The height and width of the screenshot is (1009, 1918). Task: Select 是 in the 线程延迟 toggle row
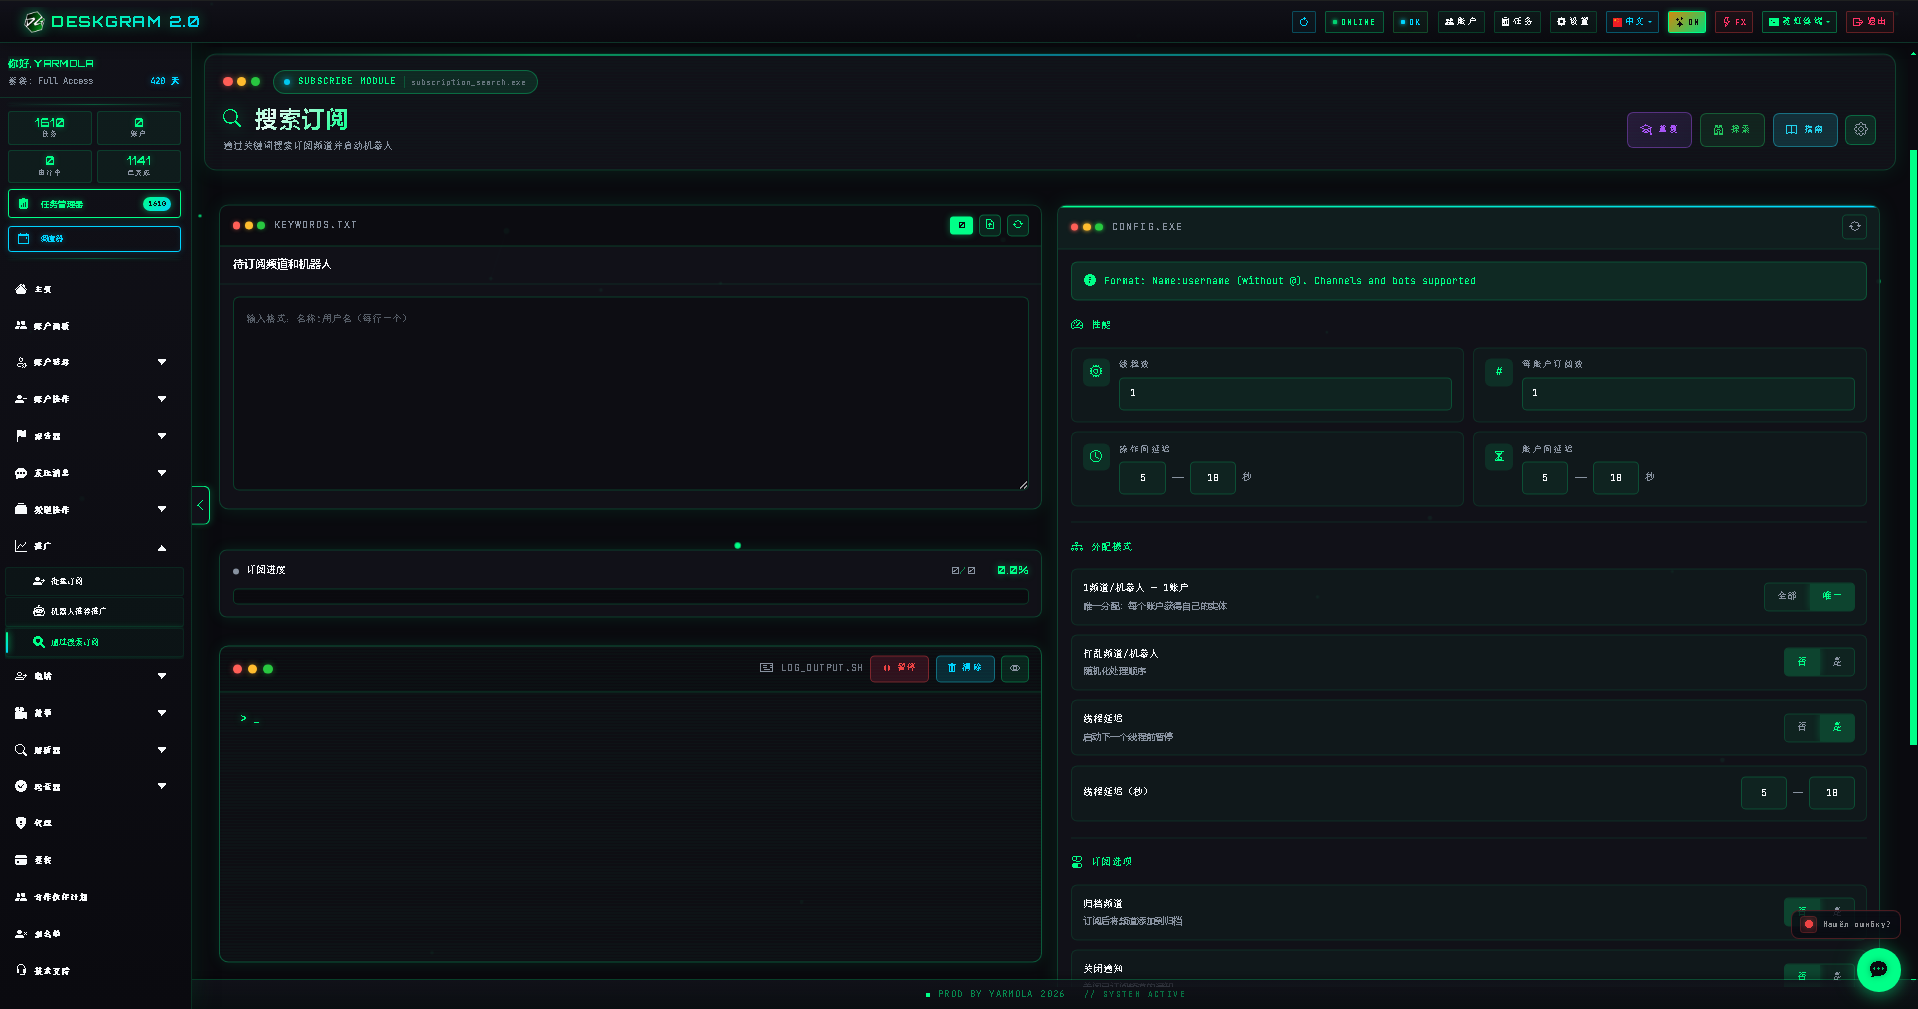point(1837,727)
